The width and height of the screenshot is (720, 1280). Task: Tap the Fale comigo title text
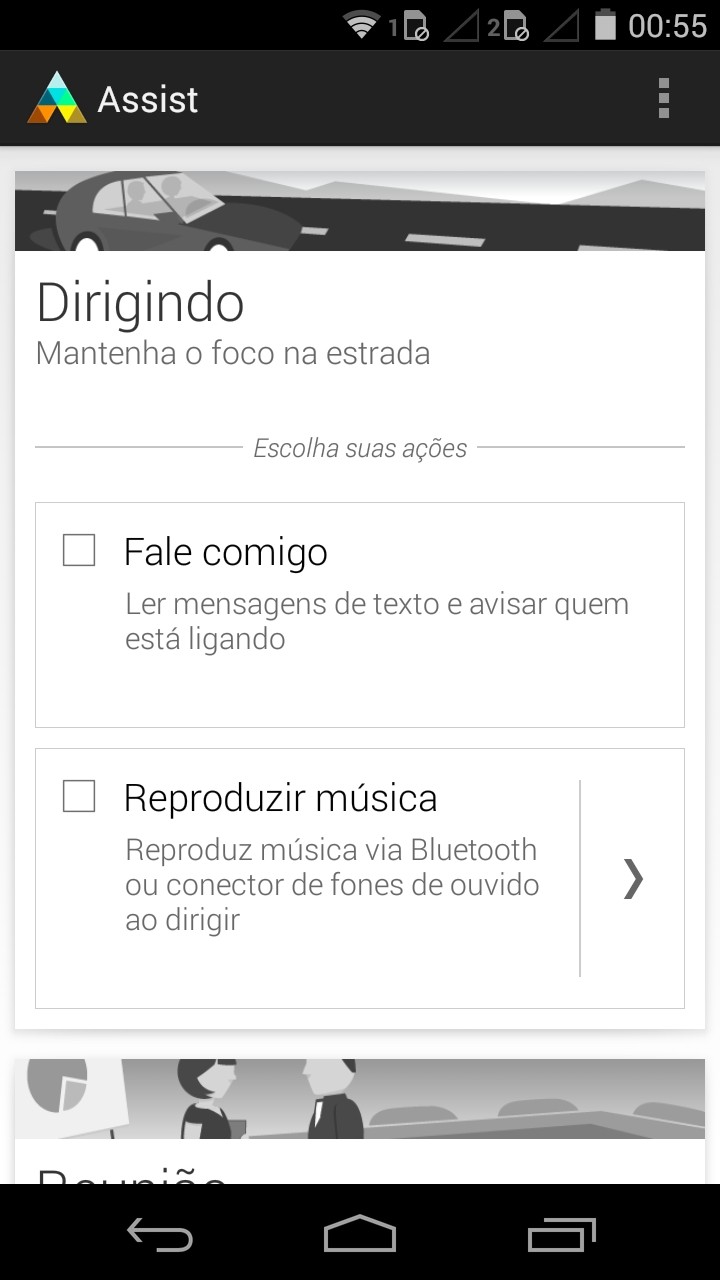coord(226,552)
